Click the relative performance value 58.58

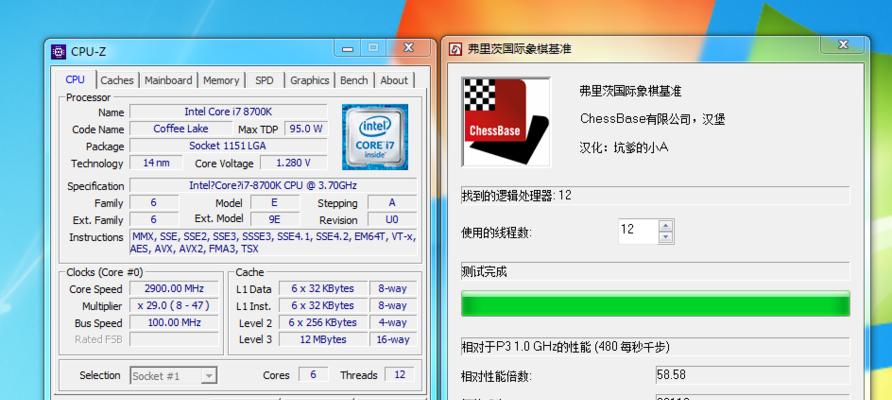click(x=753, y=375)
